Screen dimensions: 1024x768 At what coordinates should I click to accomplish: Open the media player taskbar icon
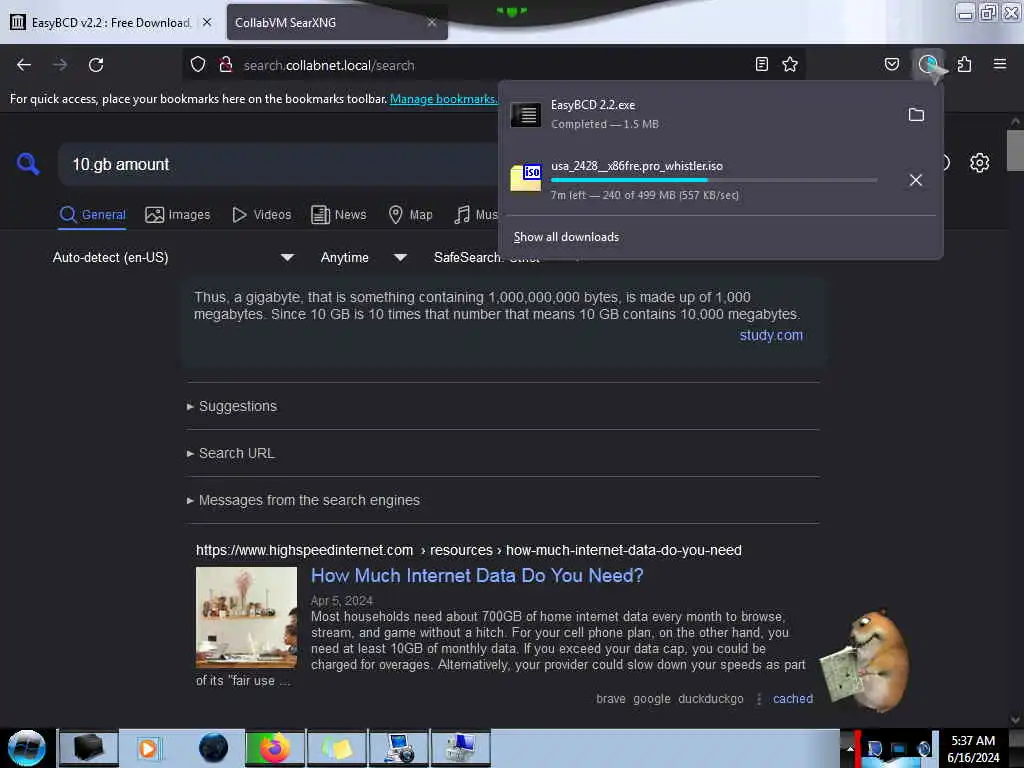coord(148,748)
